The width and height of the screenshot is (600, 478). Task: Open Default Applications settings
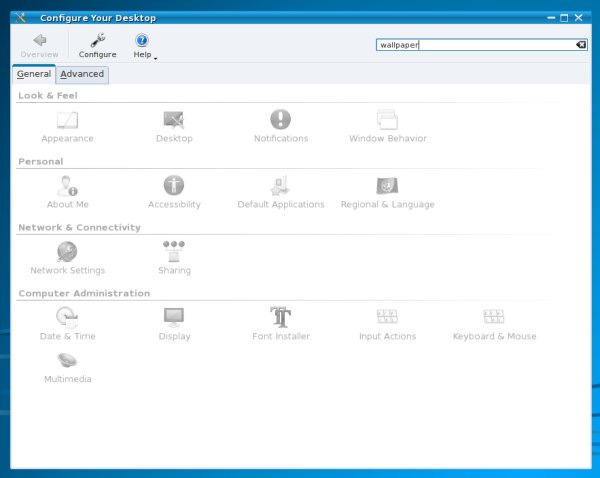click(281, 193)
